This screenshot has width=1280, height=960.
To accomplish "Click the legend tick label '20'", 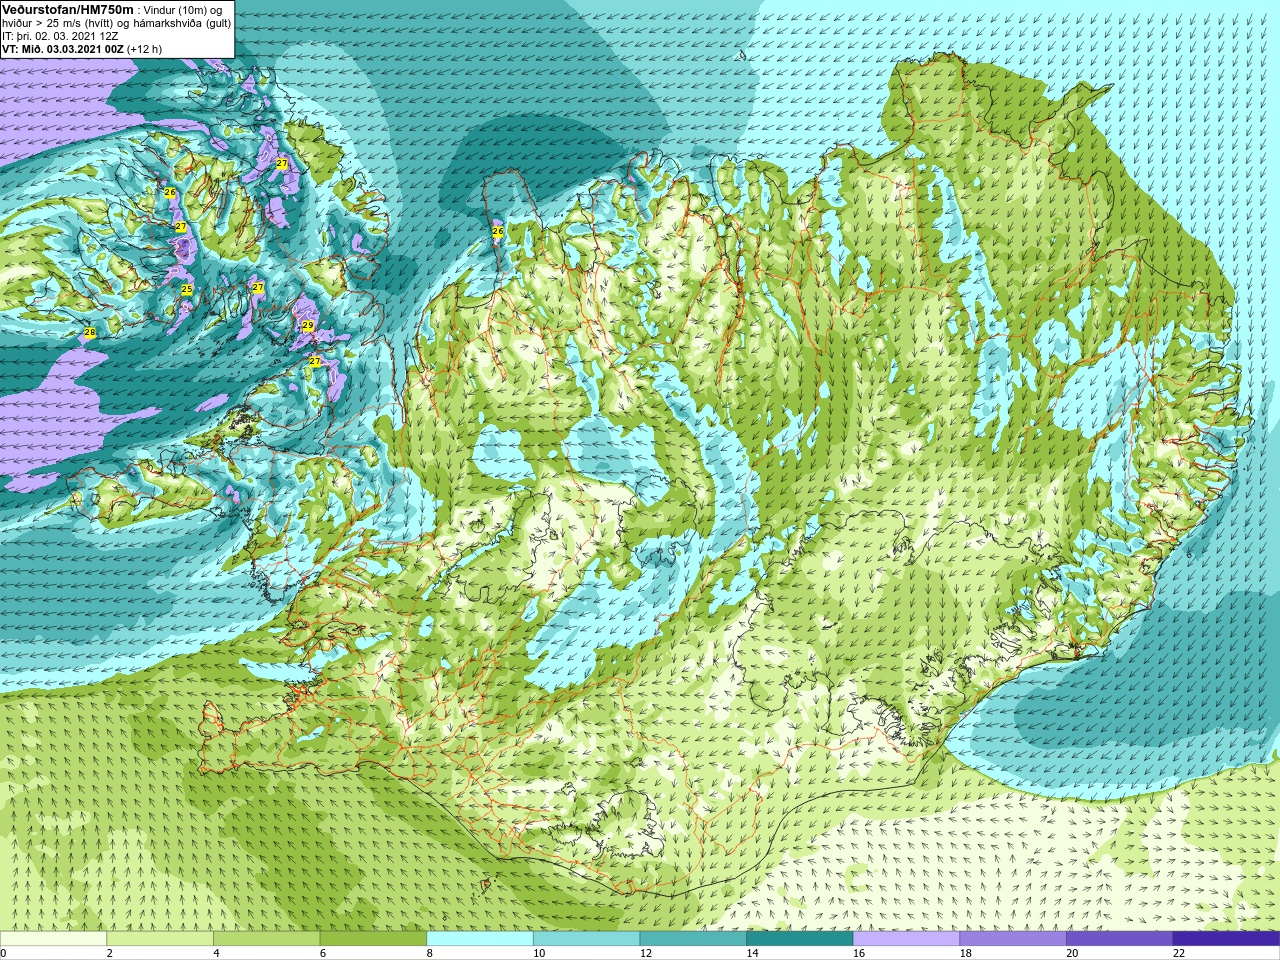I will [1072, 953].
